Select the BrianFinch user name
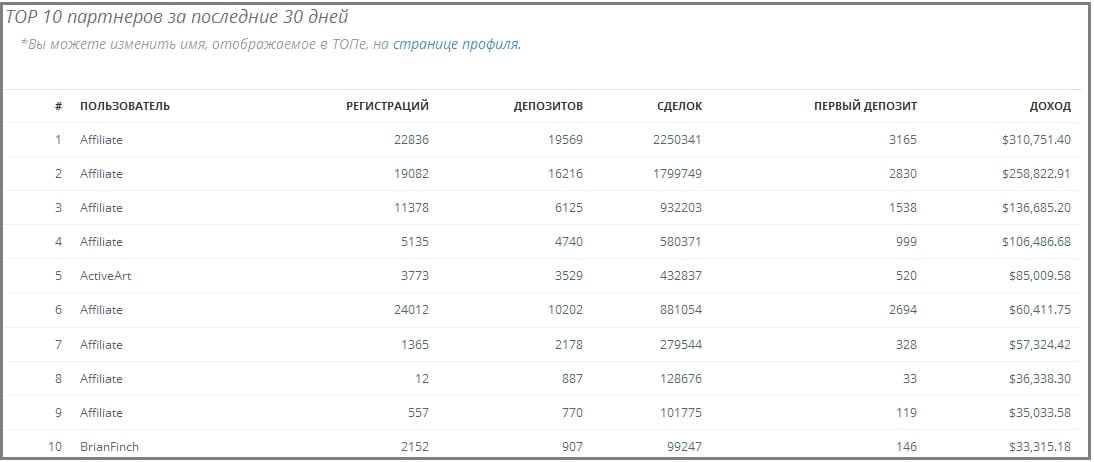The height and width of the screenshot is (462, 1094). tap(110, 447)
